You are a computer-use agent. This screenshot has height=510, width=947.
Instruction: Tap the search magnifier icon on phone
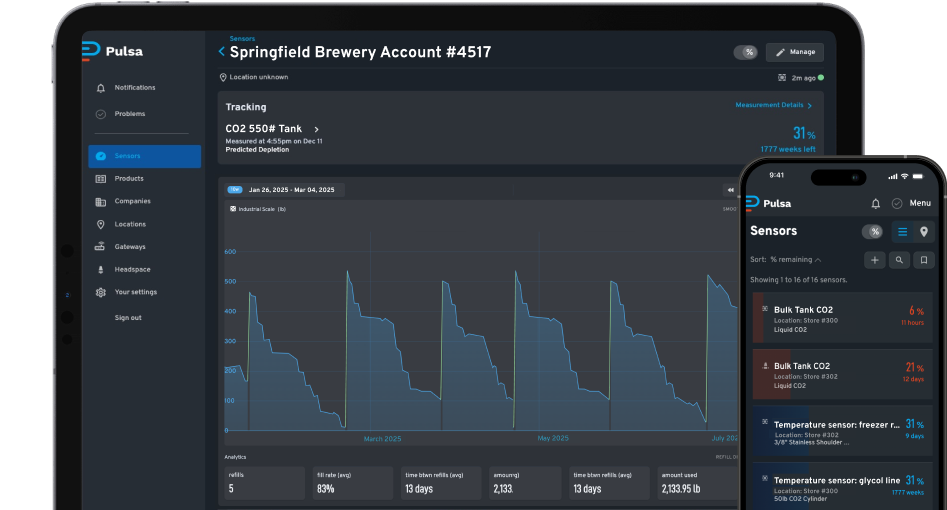[900, 260]
